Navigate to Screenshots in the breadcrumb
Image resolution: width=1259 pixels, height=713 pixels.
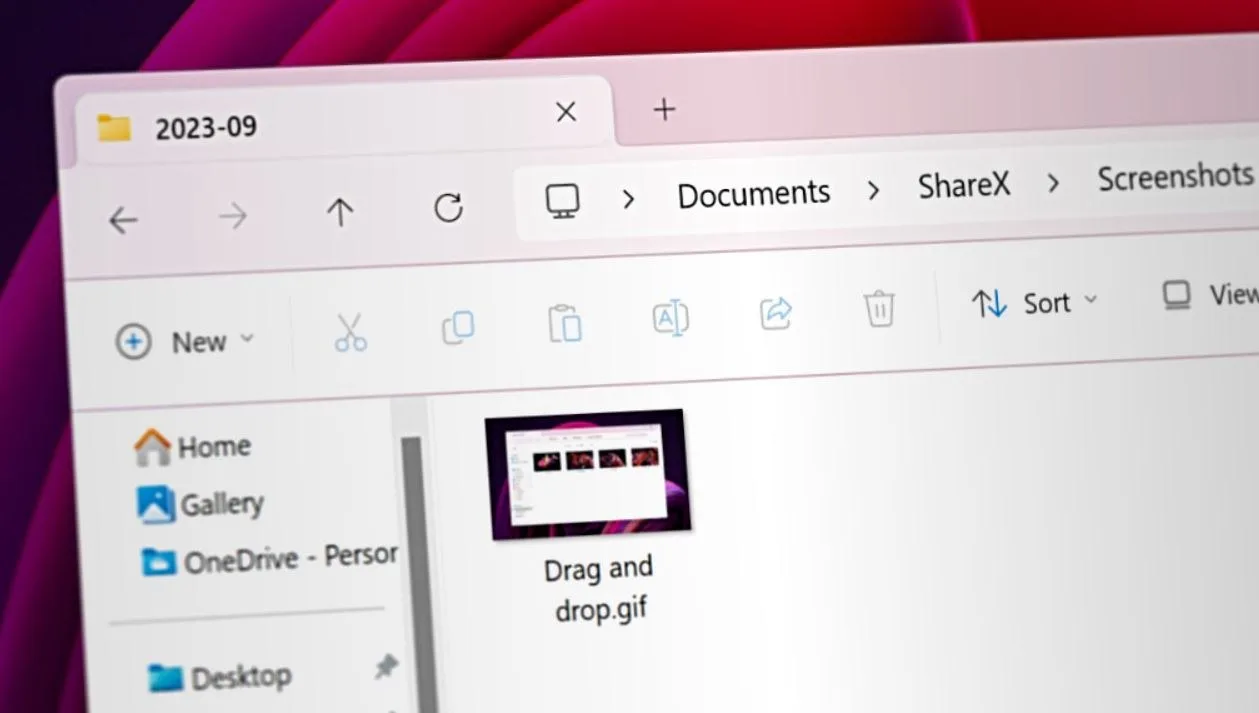1175,178
